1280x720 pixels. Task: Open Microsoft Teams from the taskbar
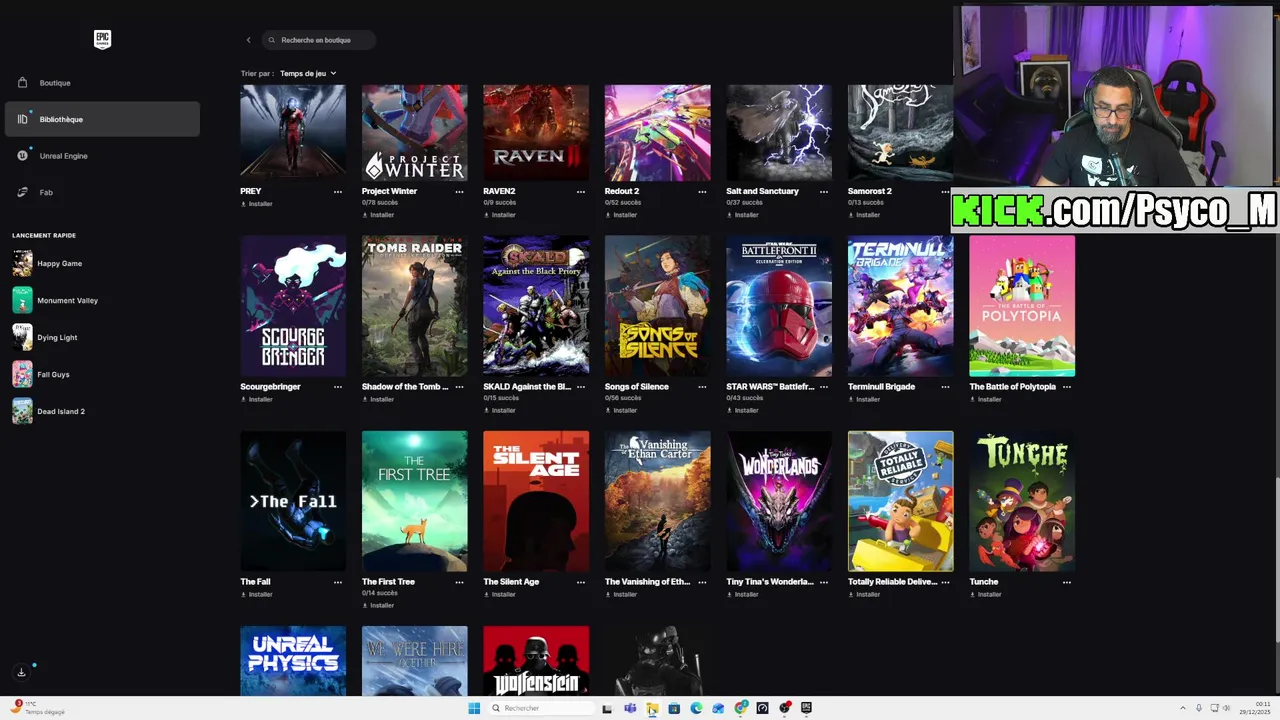[x=630, y=708]
